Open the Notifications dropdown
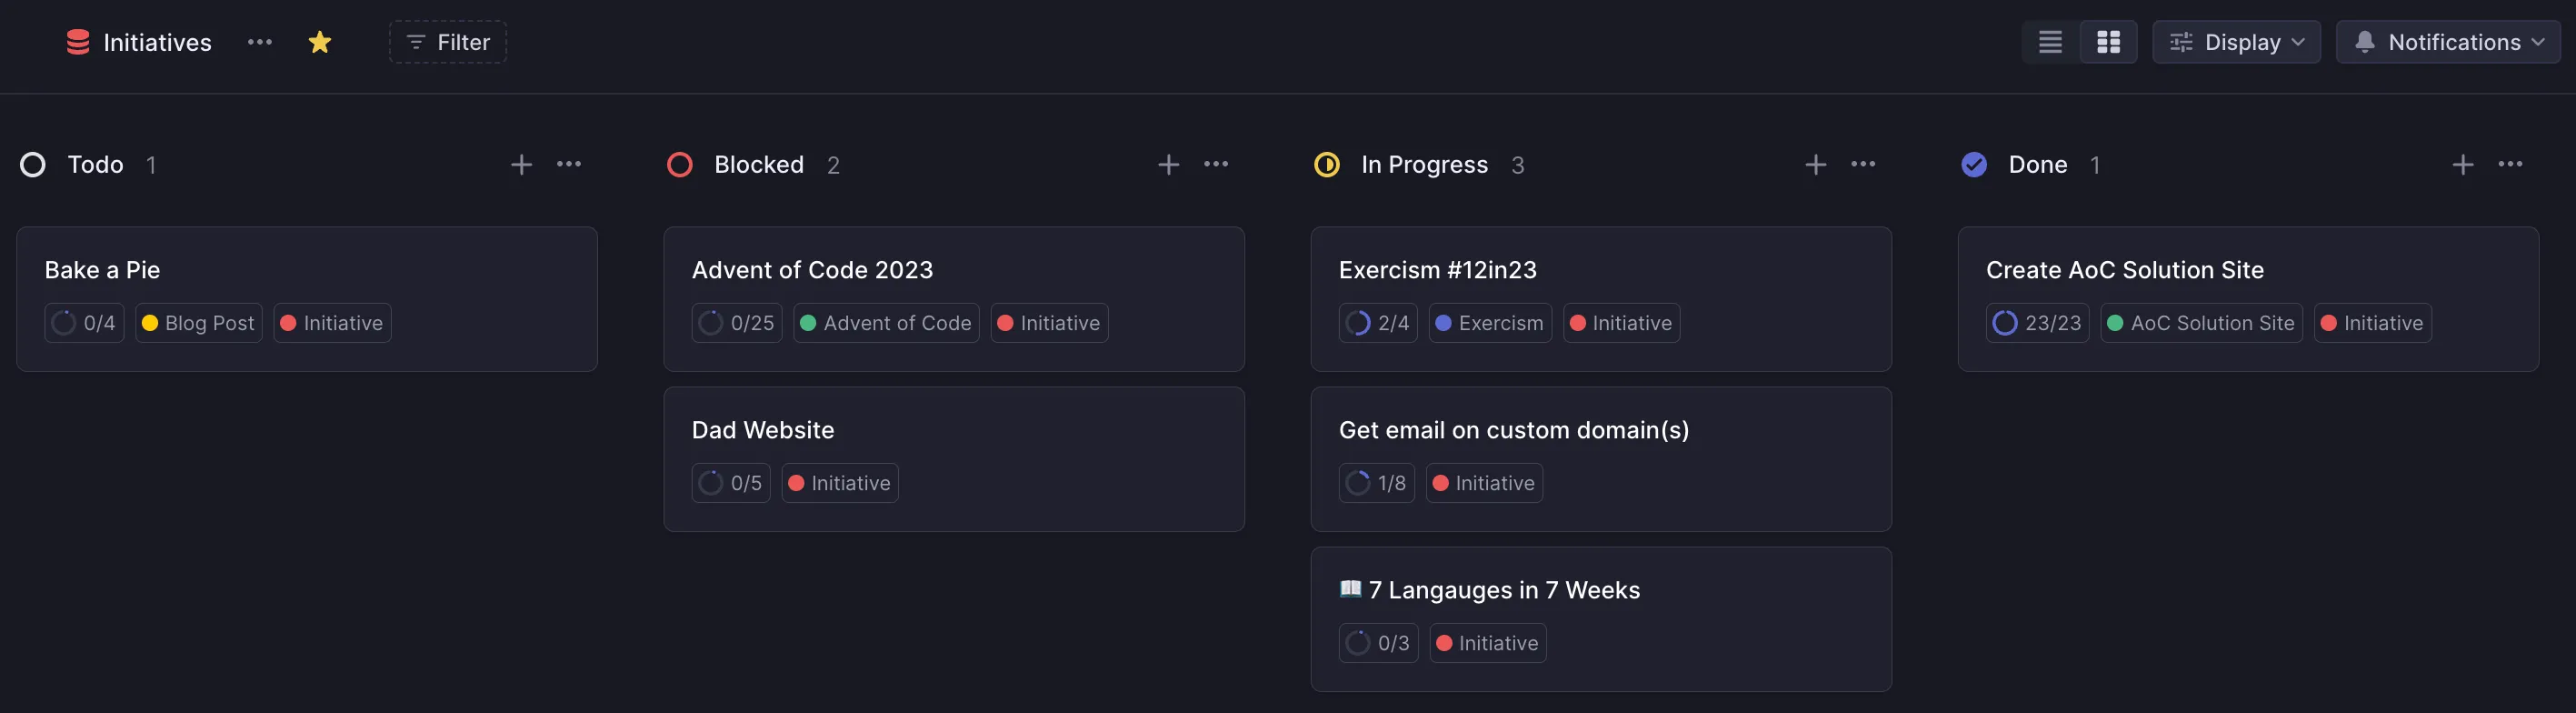The width and height of the screenshot is (2576, 713). click(2447, 42)
